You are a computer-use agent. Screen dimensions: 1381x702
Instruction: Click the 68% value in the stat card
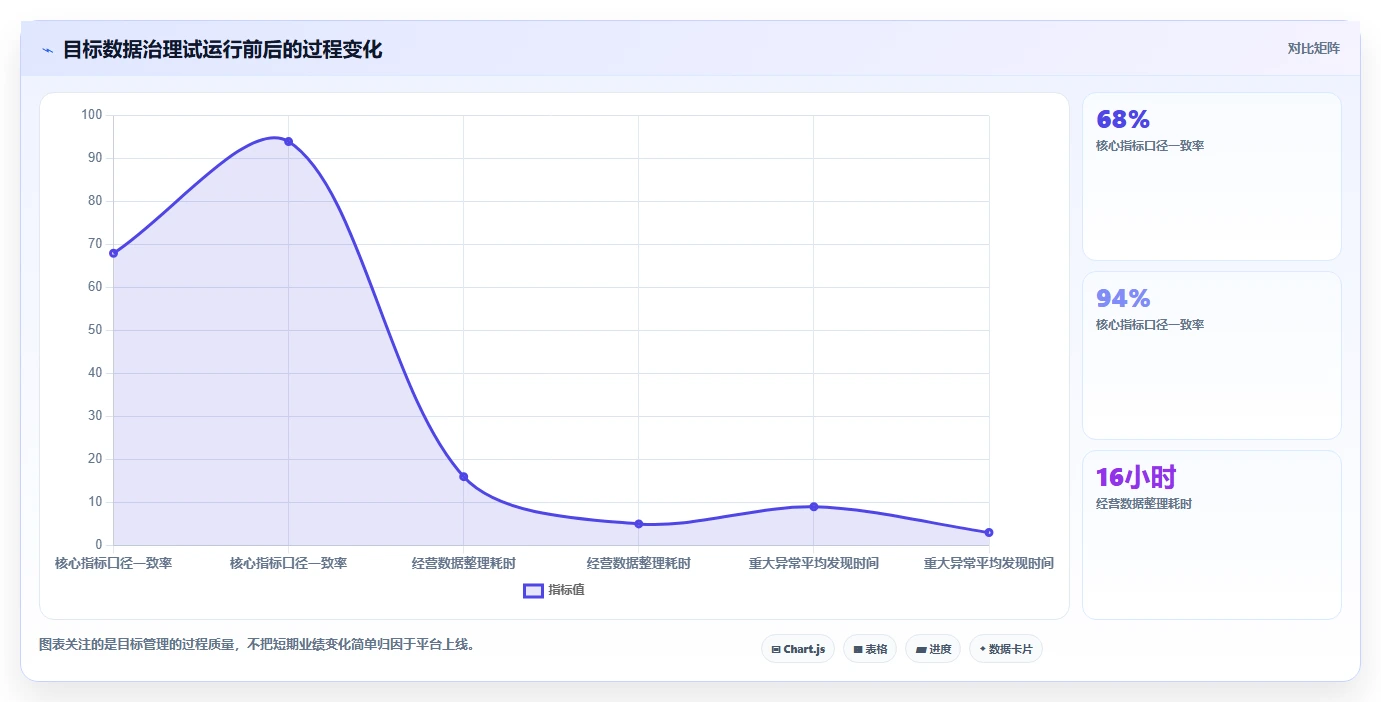tap(1123, 120)
